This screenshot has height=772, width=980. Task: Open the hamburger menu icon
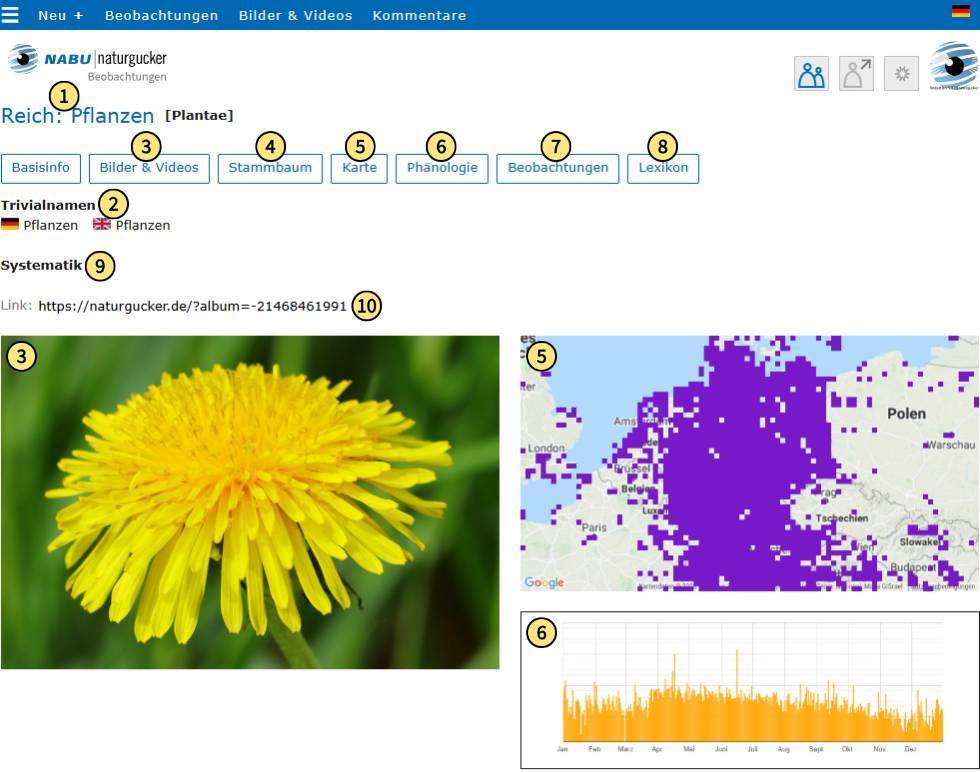point(10,14)
